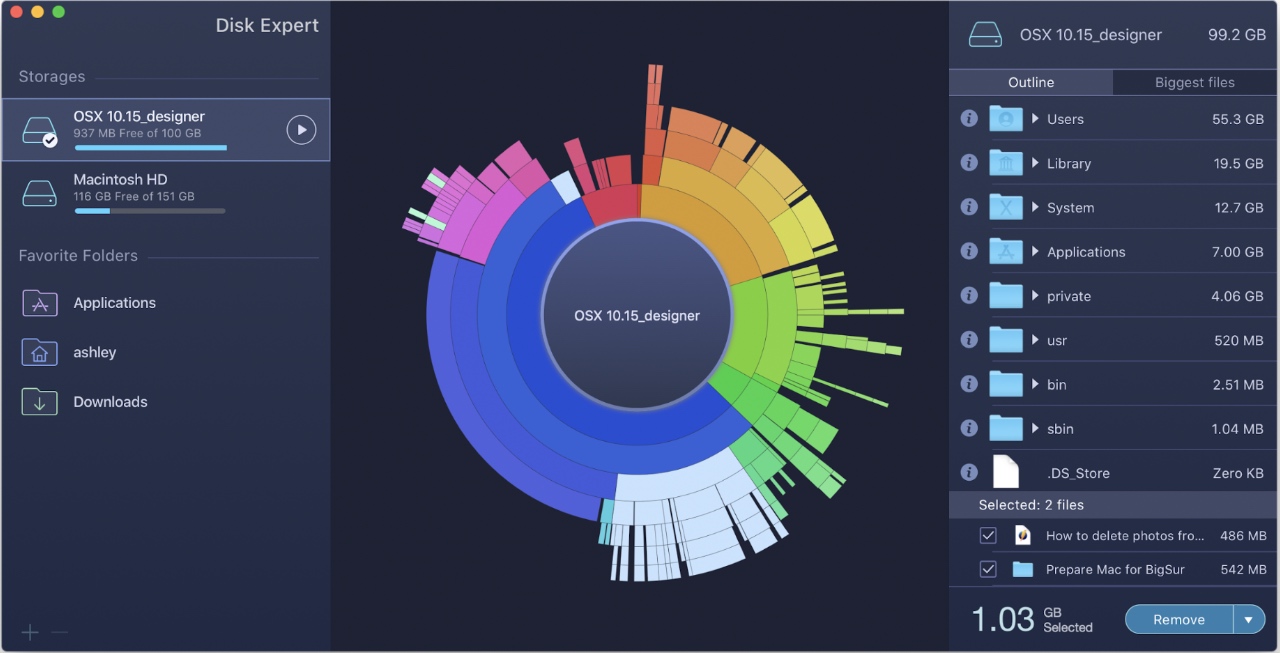The height and width of the screenshot is (653, 1280).
Task: Open the ashley home folder icon
Action: pos(40,352)
